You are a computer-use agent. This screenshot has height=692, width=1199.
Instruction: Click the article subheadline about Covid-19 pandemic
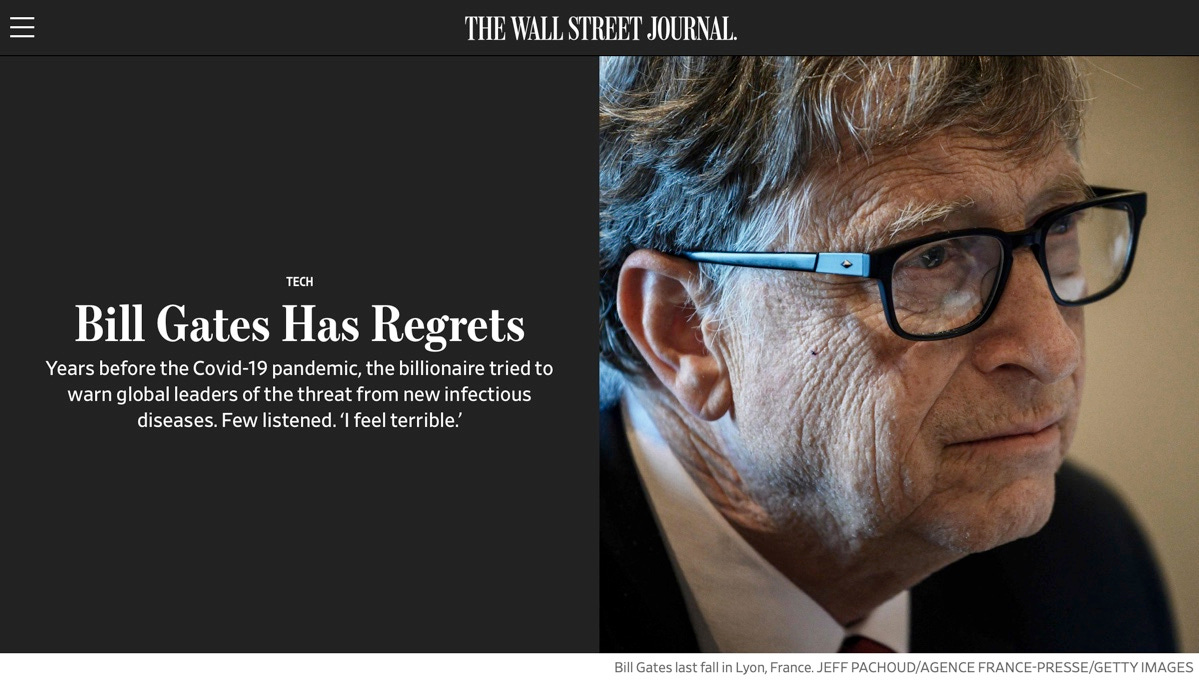click(x=300, y=394)
